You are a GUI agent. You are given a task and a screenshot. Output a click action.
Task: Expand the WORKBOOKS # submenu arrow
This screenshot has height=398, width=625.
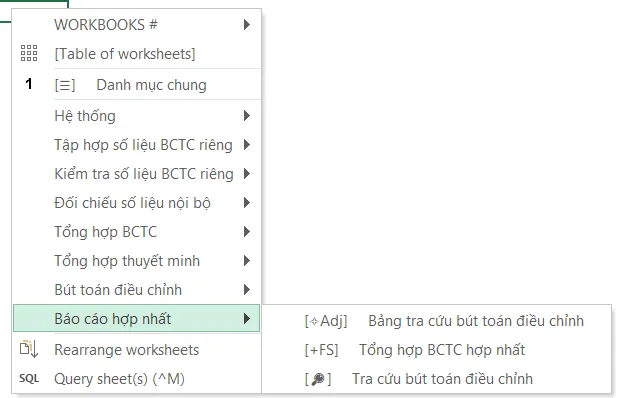coord(247,25)
